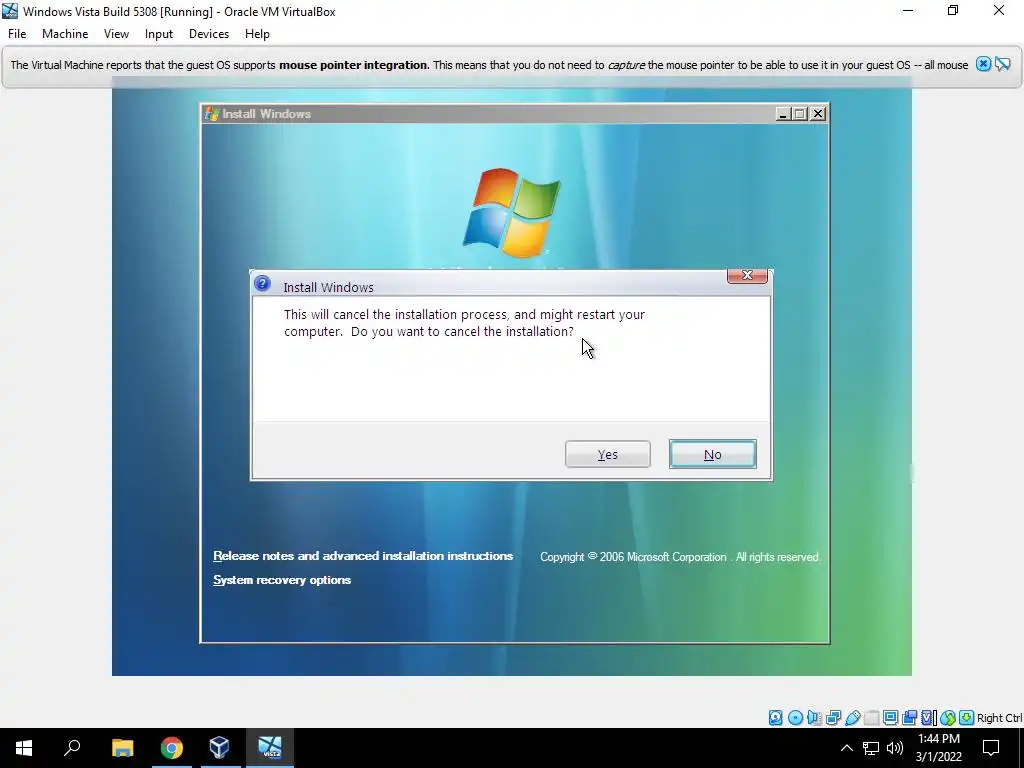1024x768 pixels.
Task: Open System recovery options link
Action: pyautogui.click(x=282, y=580)
